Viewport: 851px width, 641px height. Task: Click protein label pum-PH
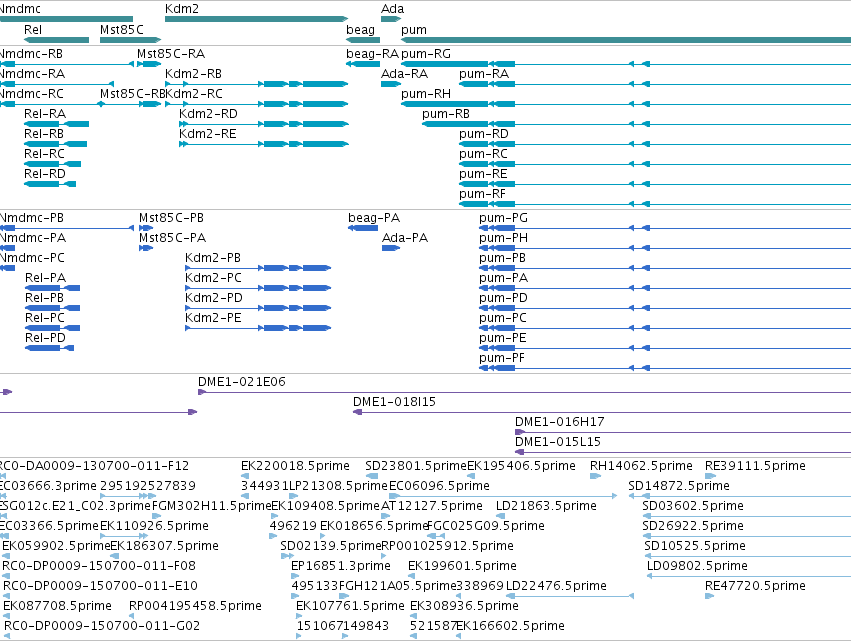pyautogui.click(x=504, y=238)
